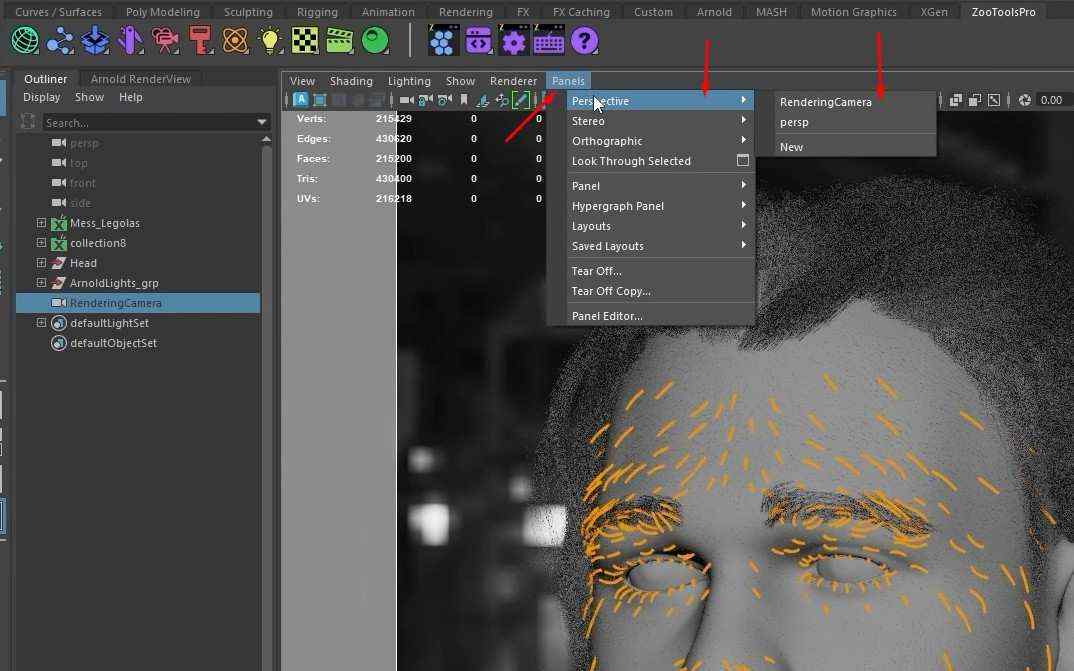Open Look Through Selected option box
The image size is (1074, 671).
[742, 160]
